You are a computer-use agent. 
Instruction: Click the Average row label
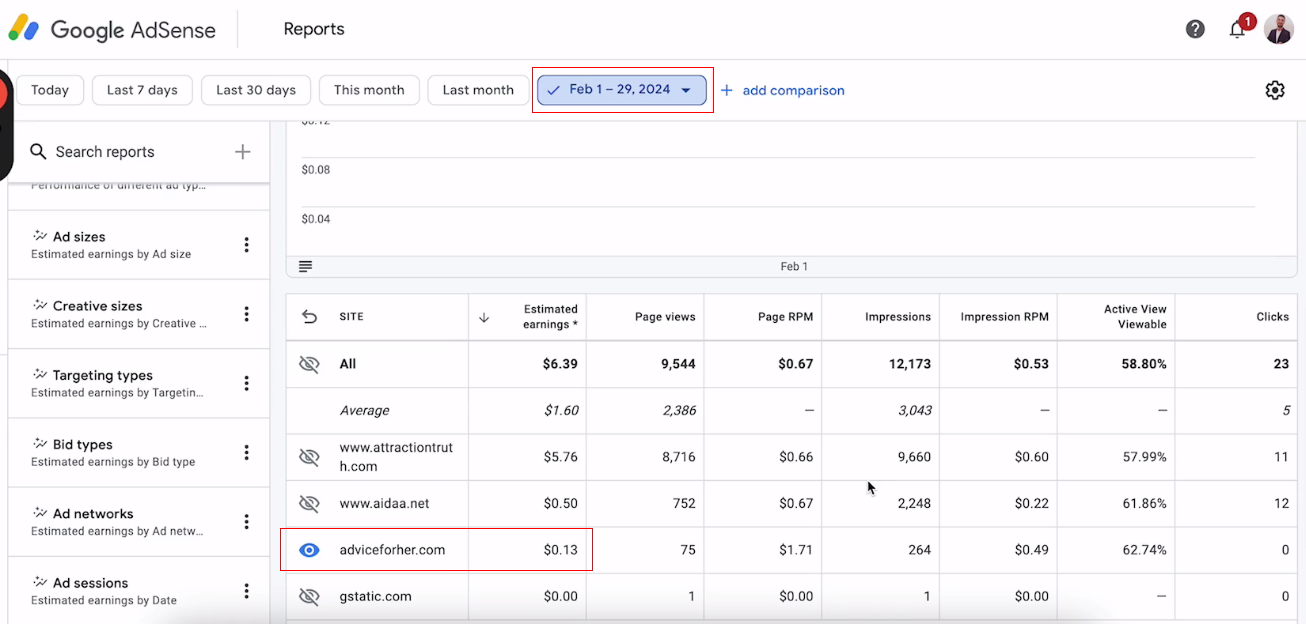tap(364, 410)
